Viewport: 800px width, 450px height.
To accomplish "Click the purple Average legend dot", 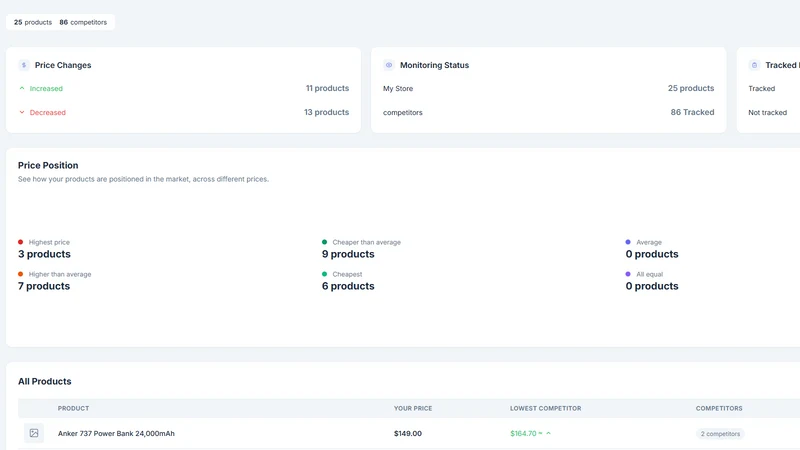I will point(628,242).
